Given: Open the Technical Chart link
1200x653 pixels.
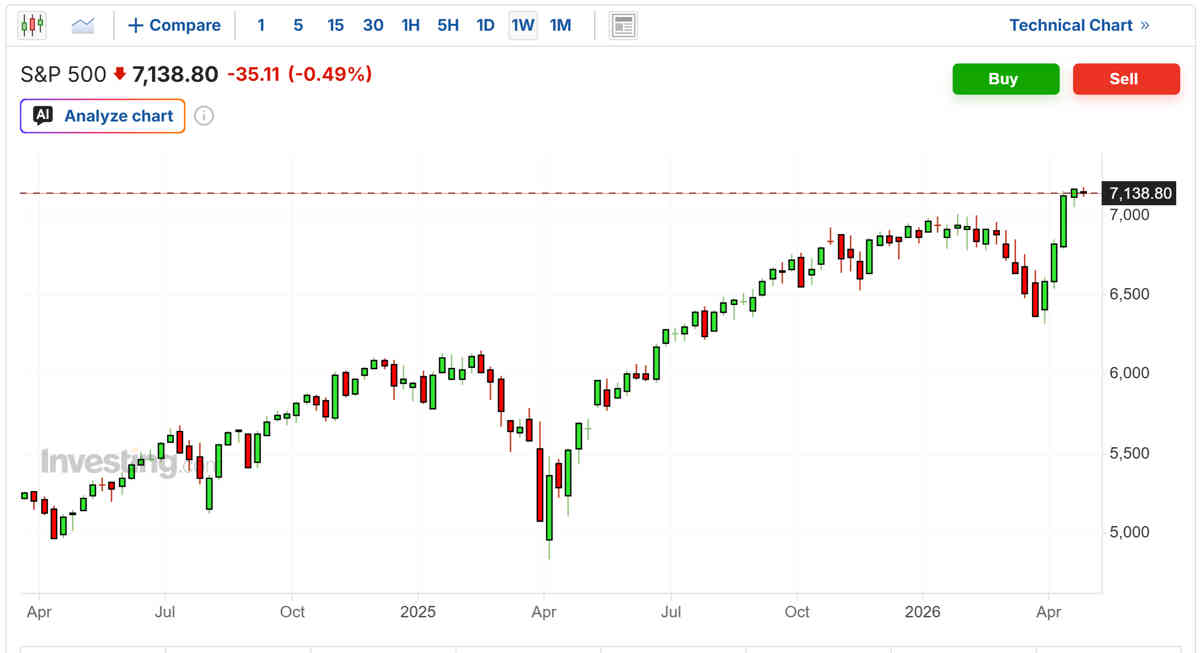Looking at the screenshot, I should [x=1070, y=25].
